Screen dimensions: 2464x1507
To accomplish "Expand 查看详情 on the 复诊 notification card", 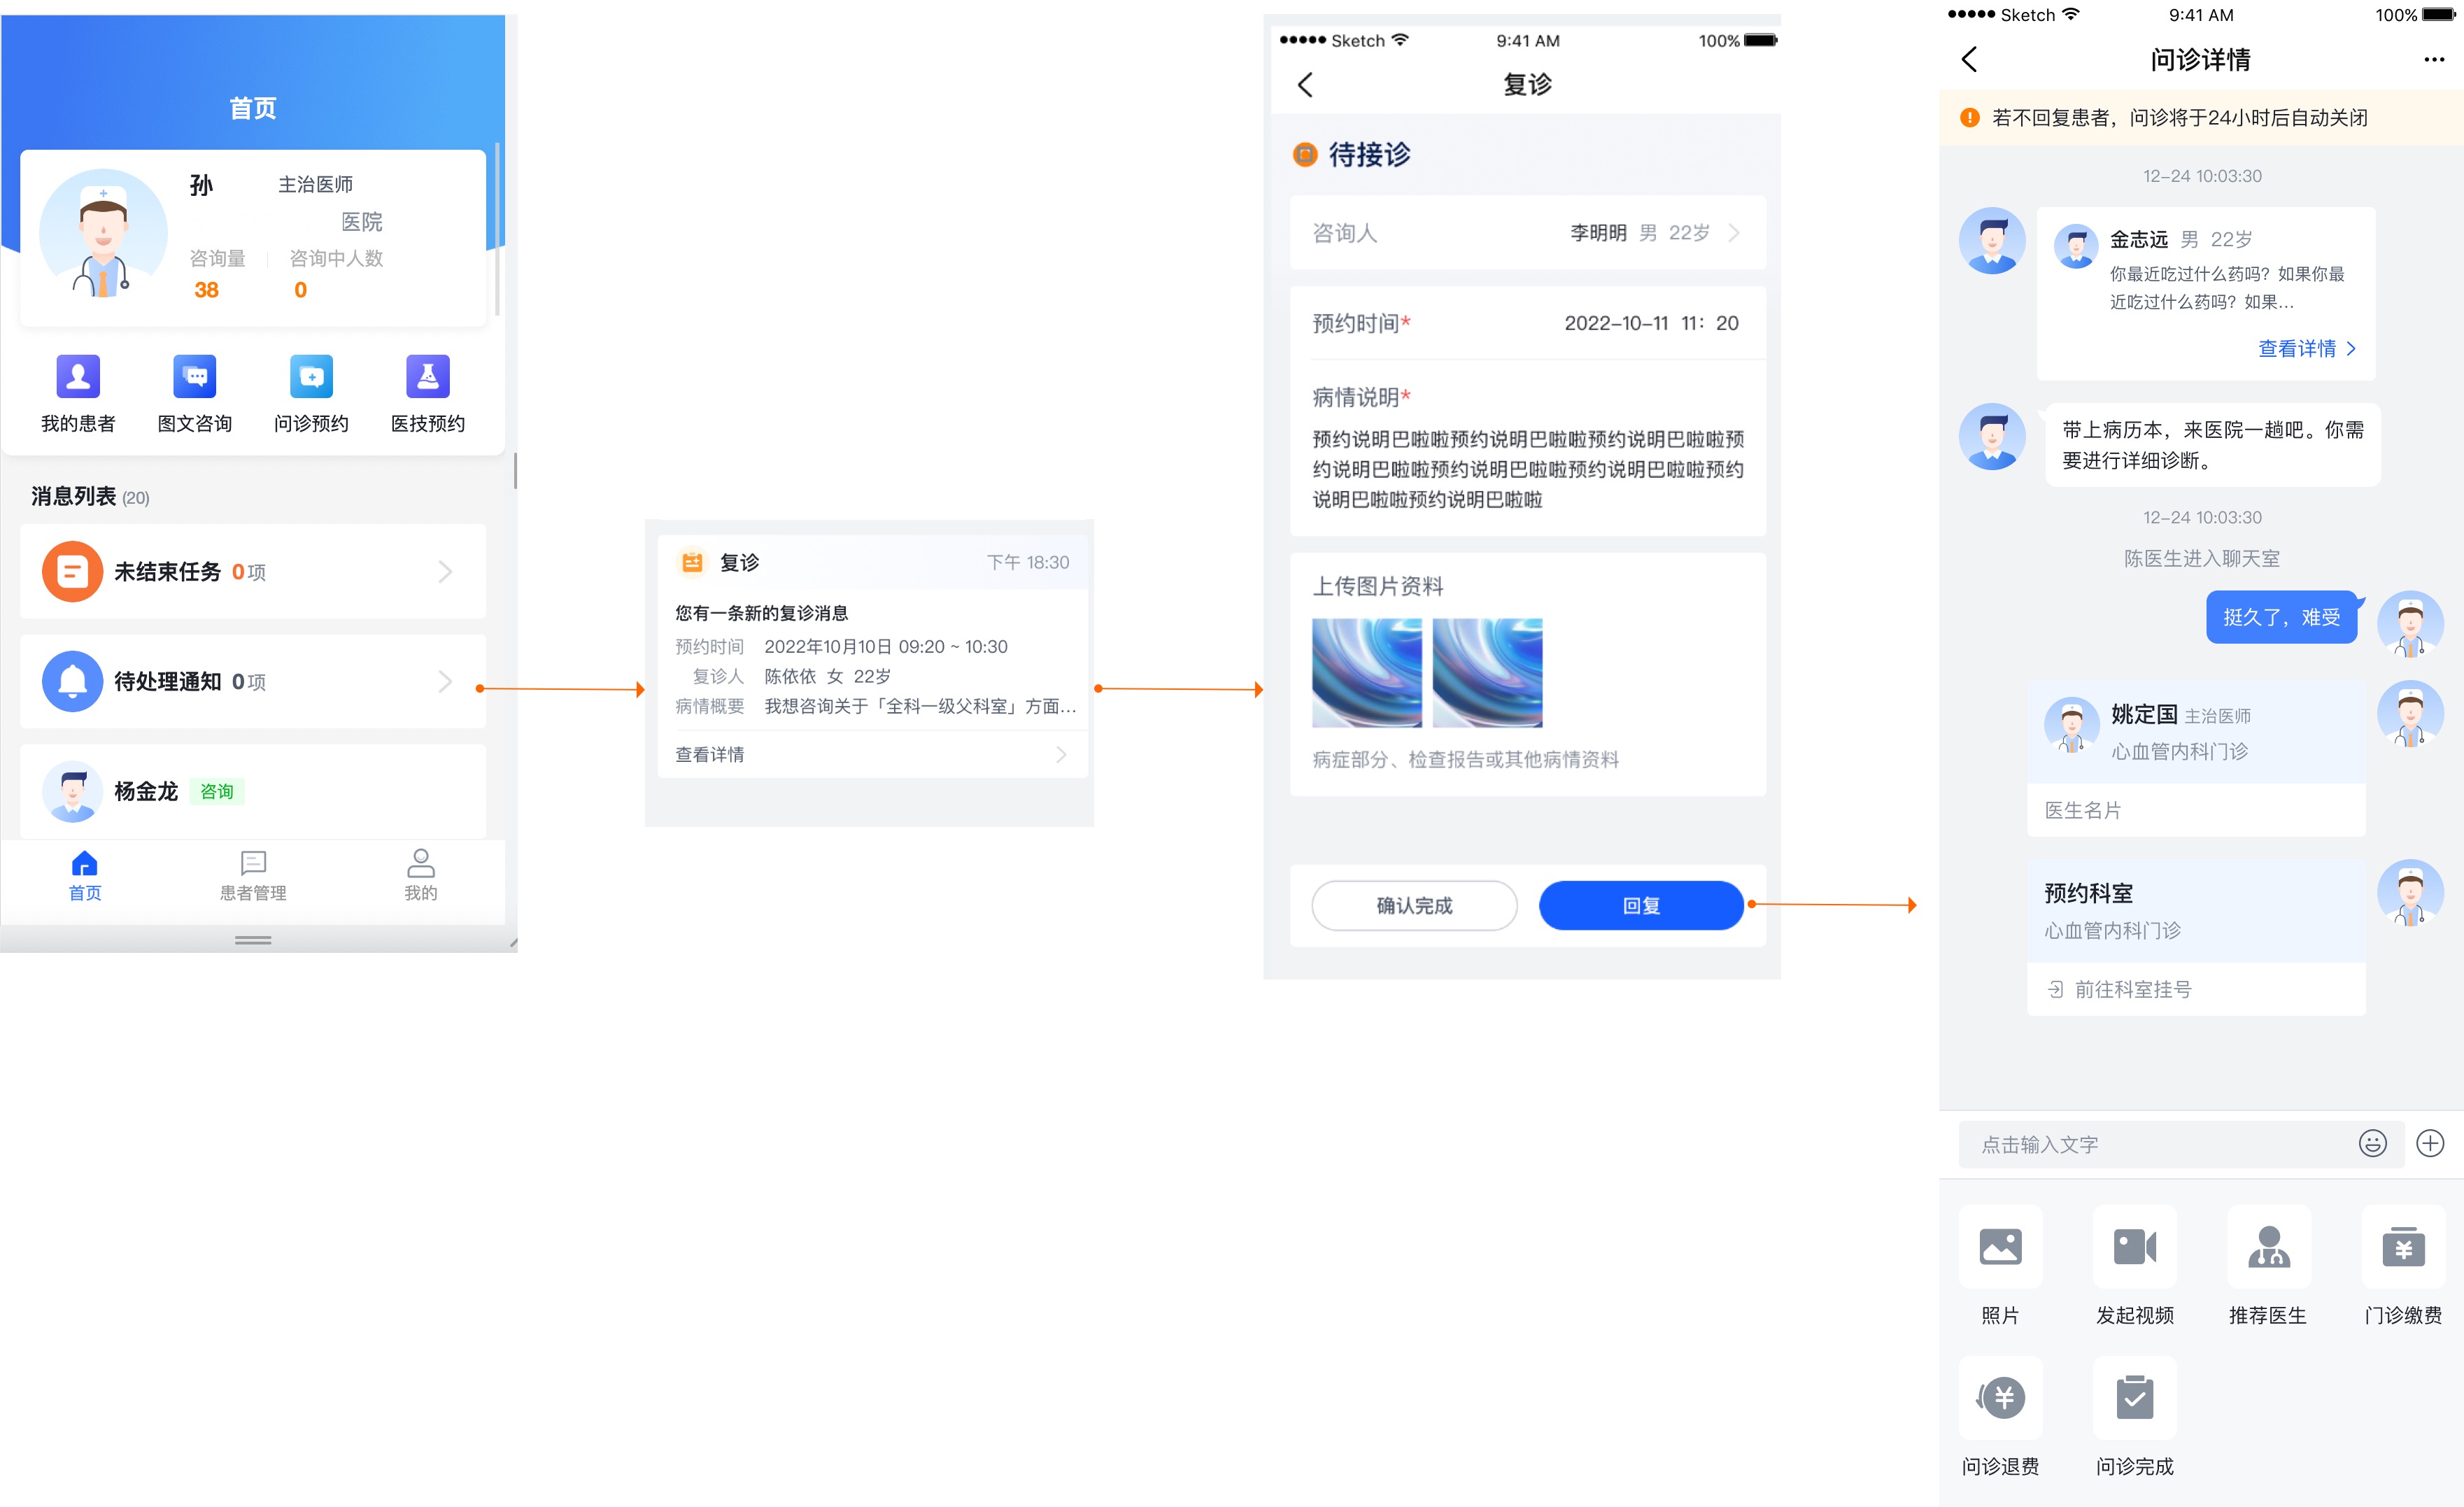I will tap(872, 753).
